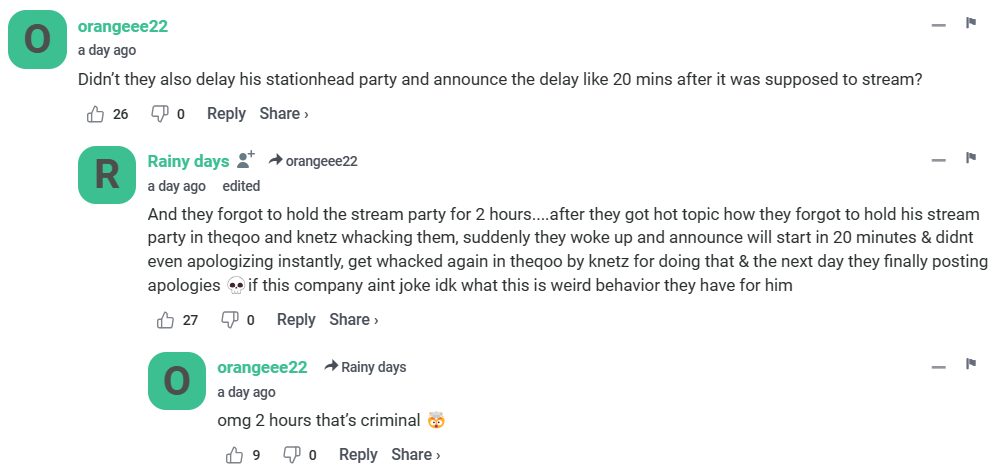Collapse the "omg 2 hours" reply
The height and width of the screenshot is (472, 998).
point(938,366)
